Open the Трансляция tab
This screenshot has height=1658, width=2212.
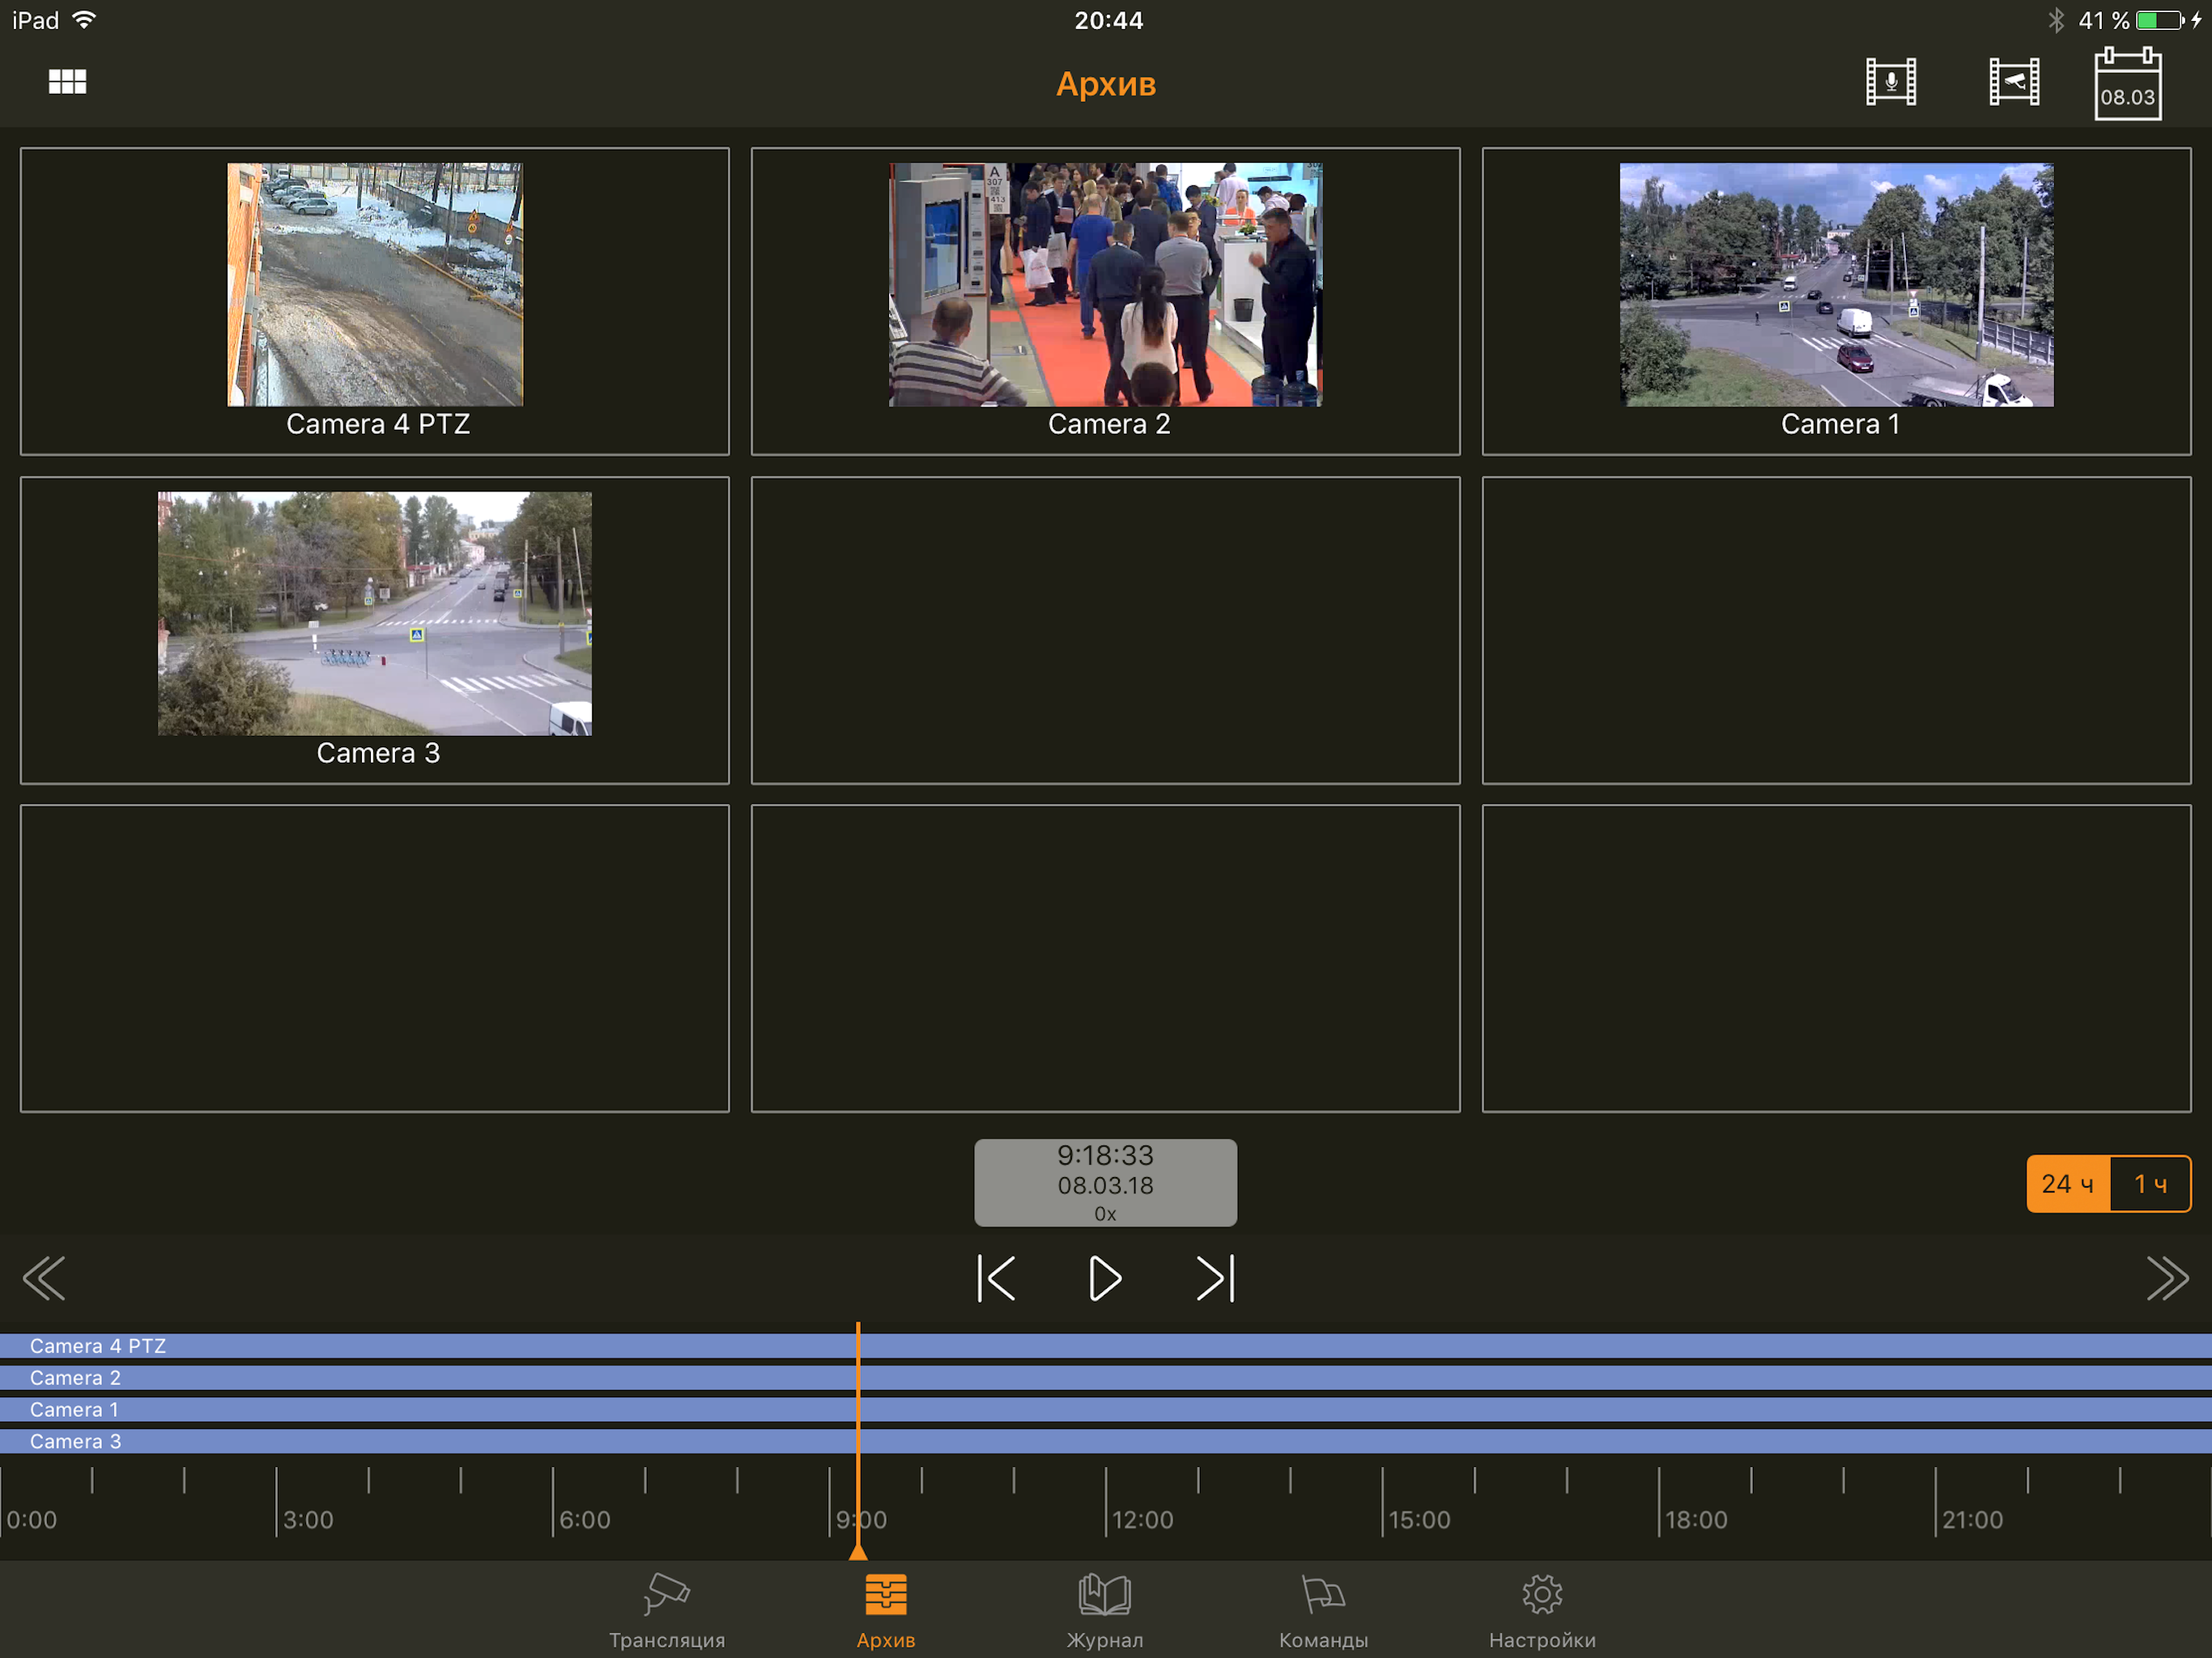click(667, 1611)
